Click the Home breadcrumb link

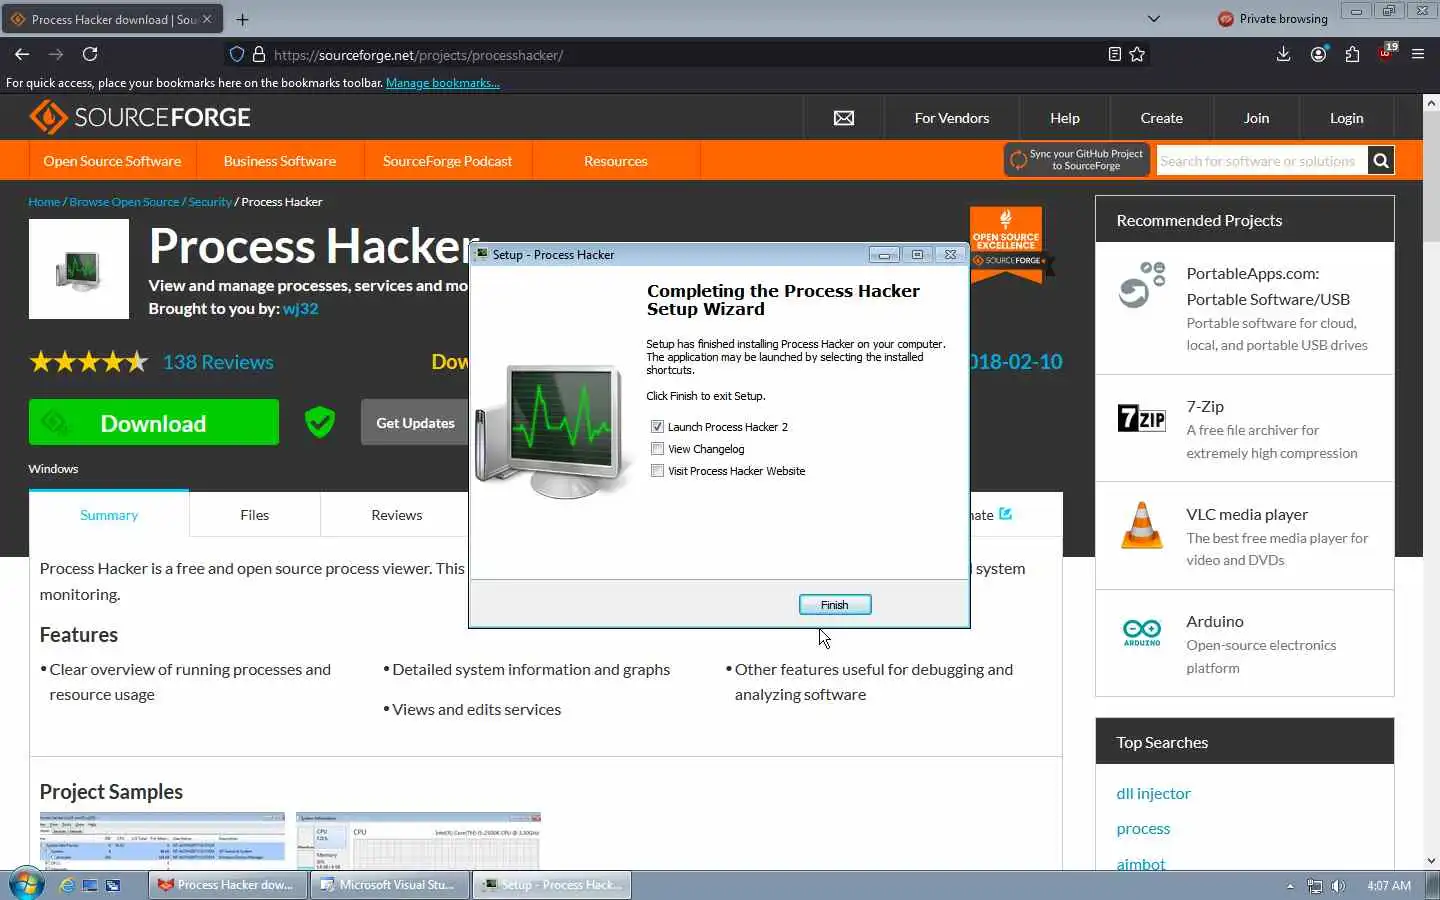44,202
